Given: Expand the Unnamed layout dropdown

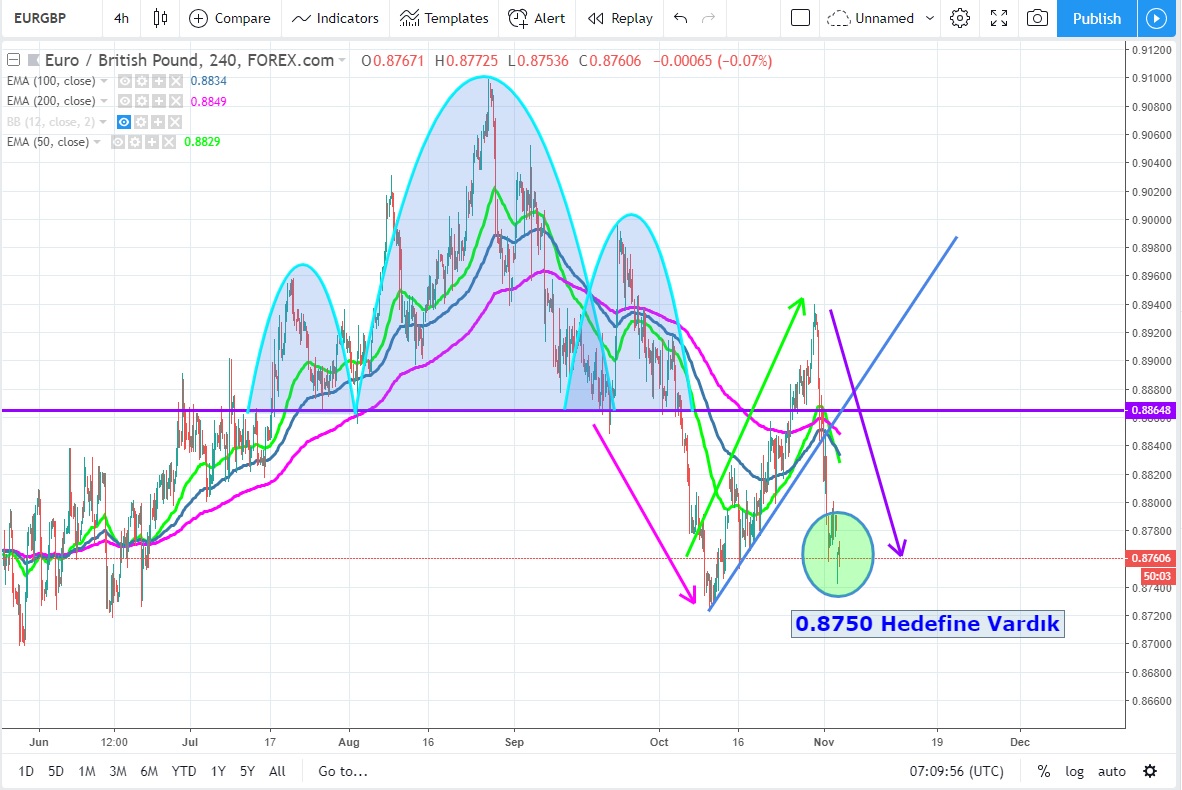Looking at the screenshot, I should pyautogui.click(x=931, y=18).
